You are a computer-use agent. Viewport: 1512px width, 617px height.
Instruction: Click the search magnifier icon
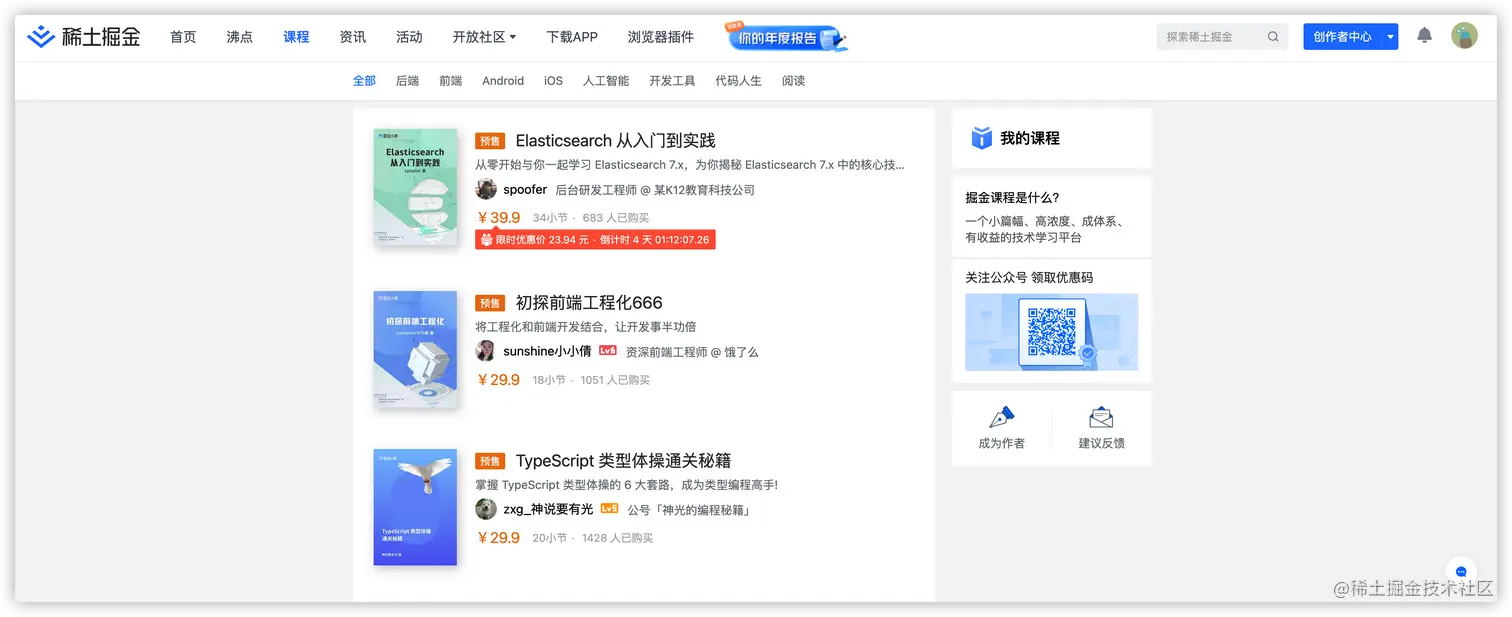(1273, 37)
